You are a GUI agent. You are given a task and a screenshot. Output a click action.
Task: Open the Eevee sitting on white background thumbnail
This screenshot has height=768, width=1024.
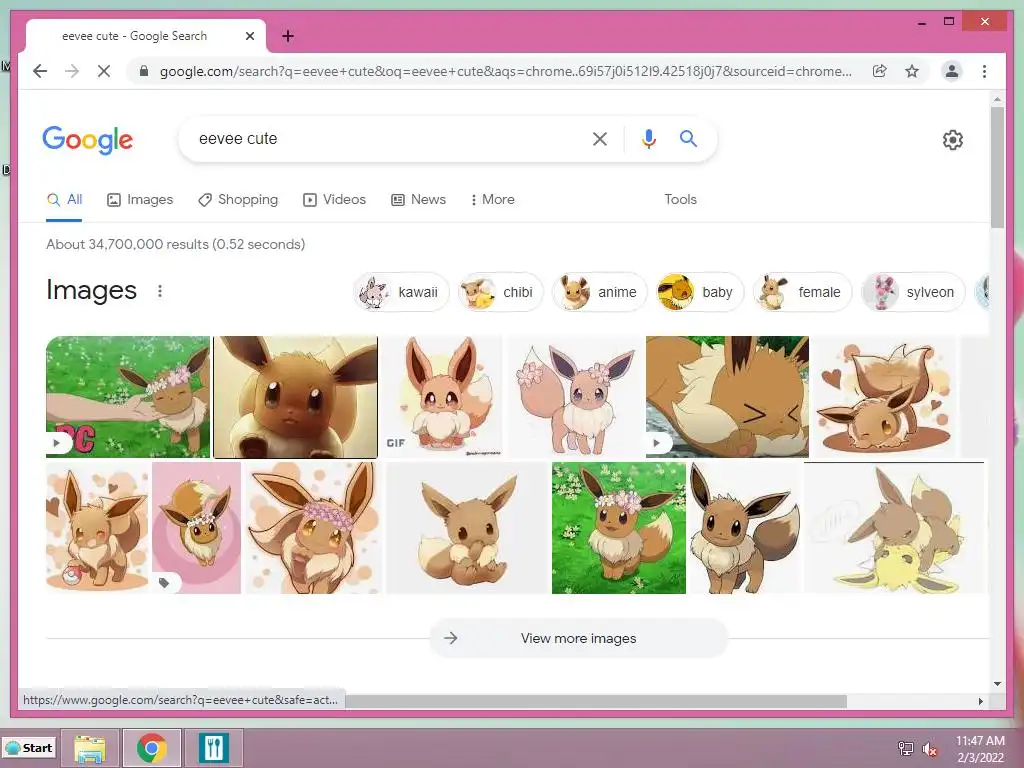tap(467, 528)
